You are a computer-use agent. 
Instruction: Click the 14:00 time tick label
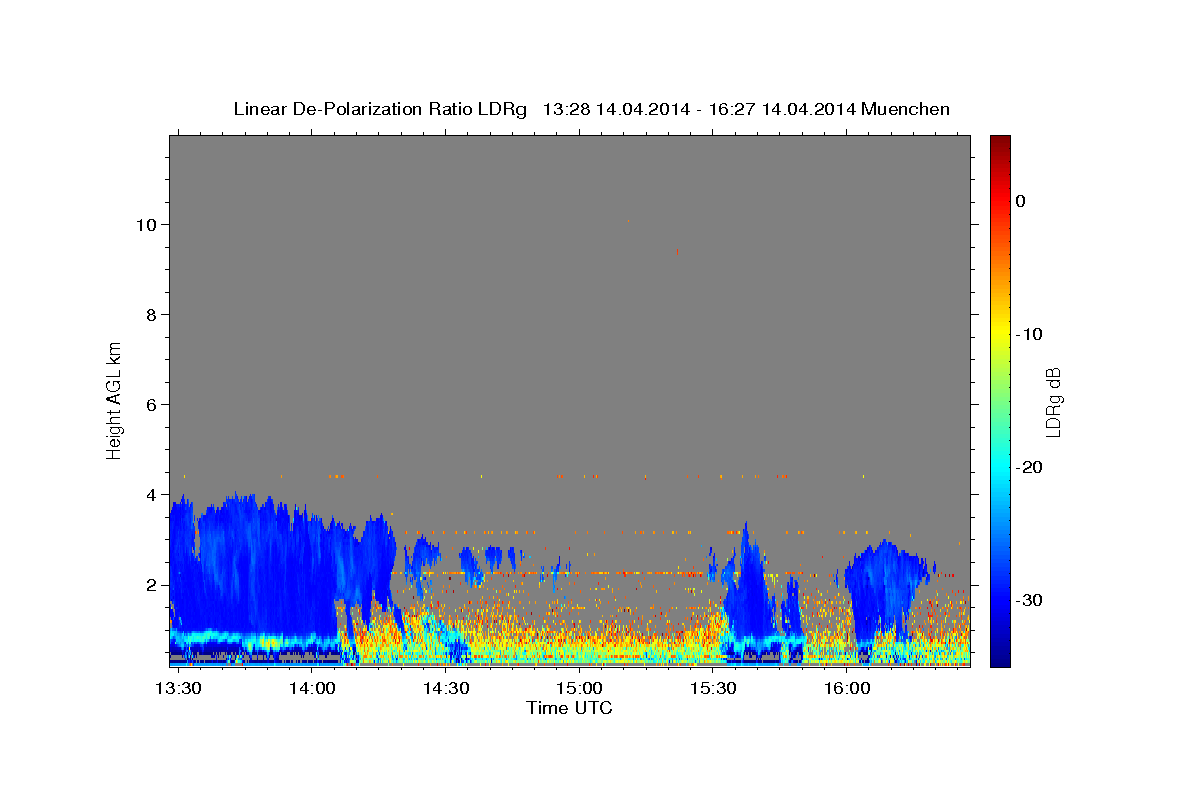313,688
